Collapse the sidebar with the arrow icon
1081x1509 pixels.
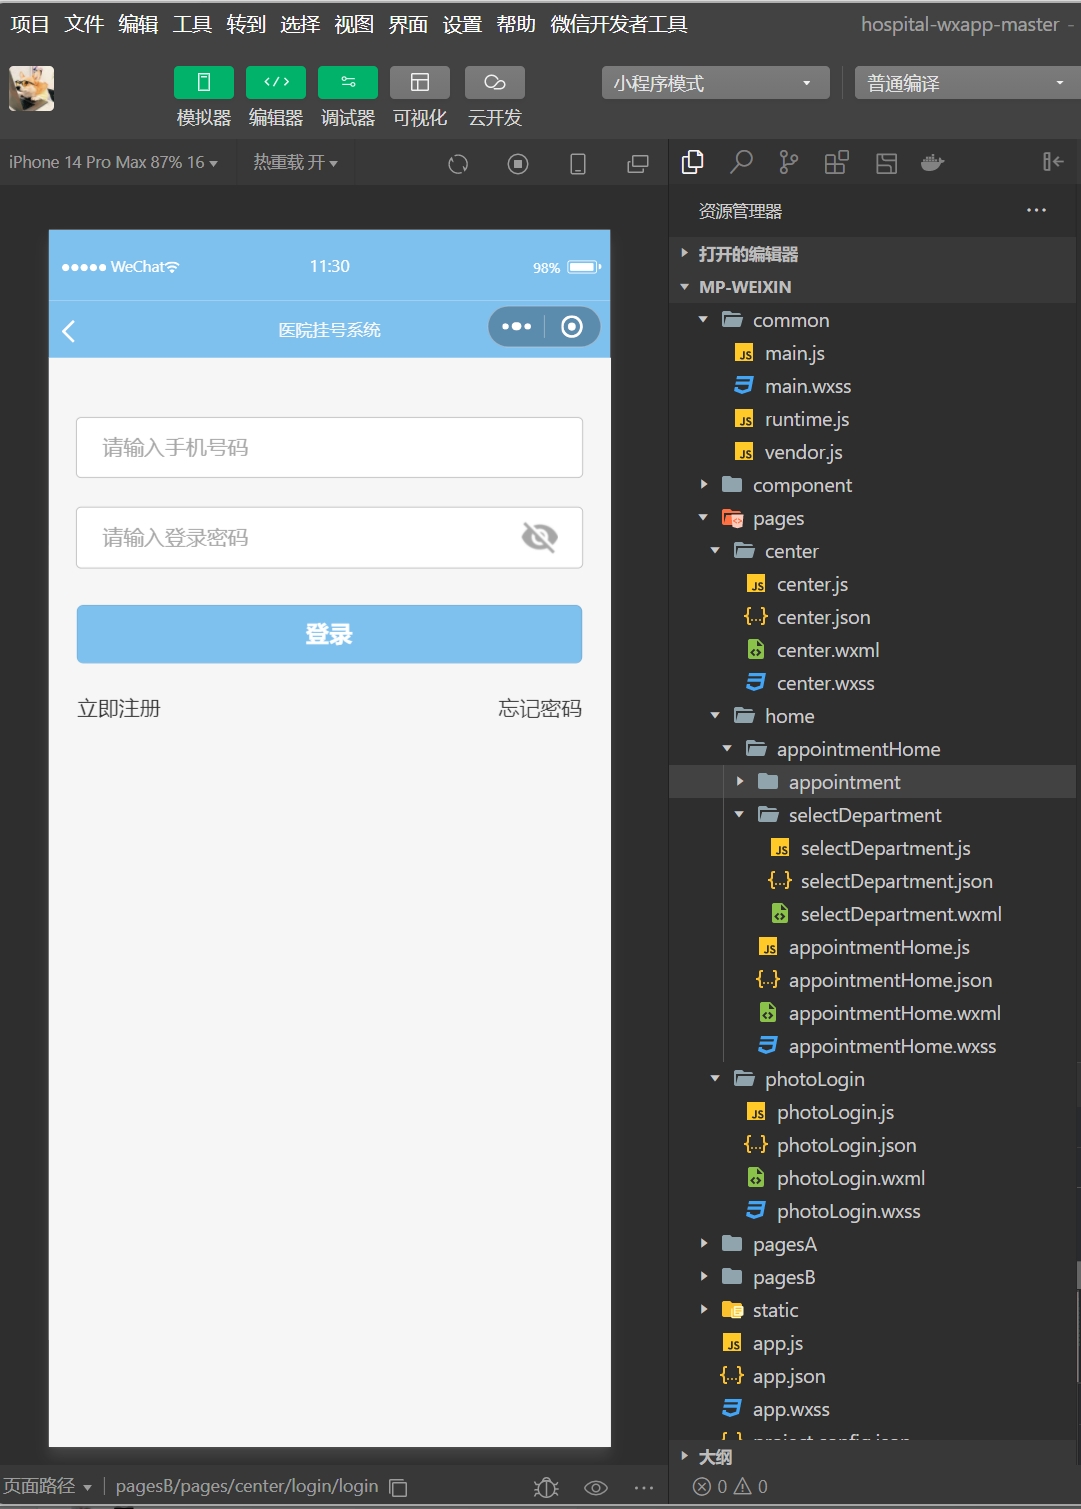click(x=1053, y=162)
